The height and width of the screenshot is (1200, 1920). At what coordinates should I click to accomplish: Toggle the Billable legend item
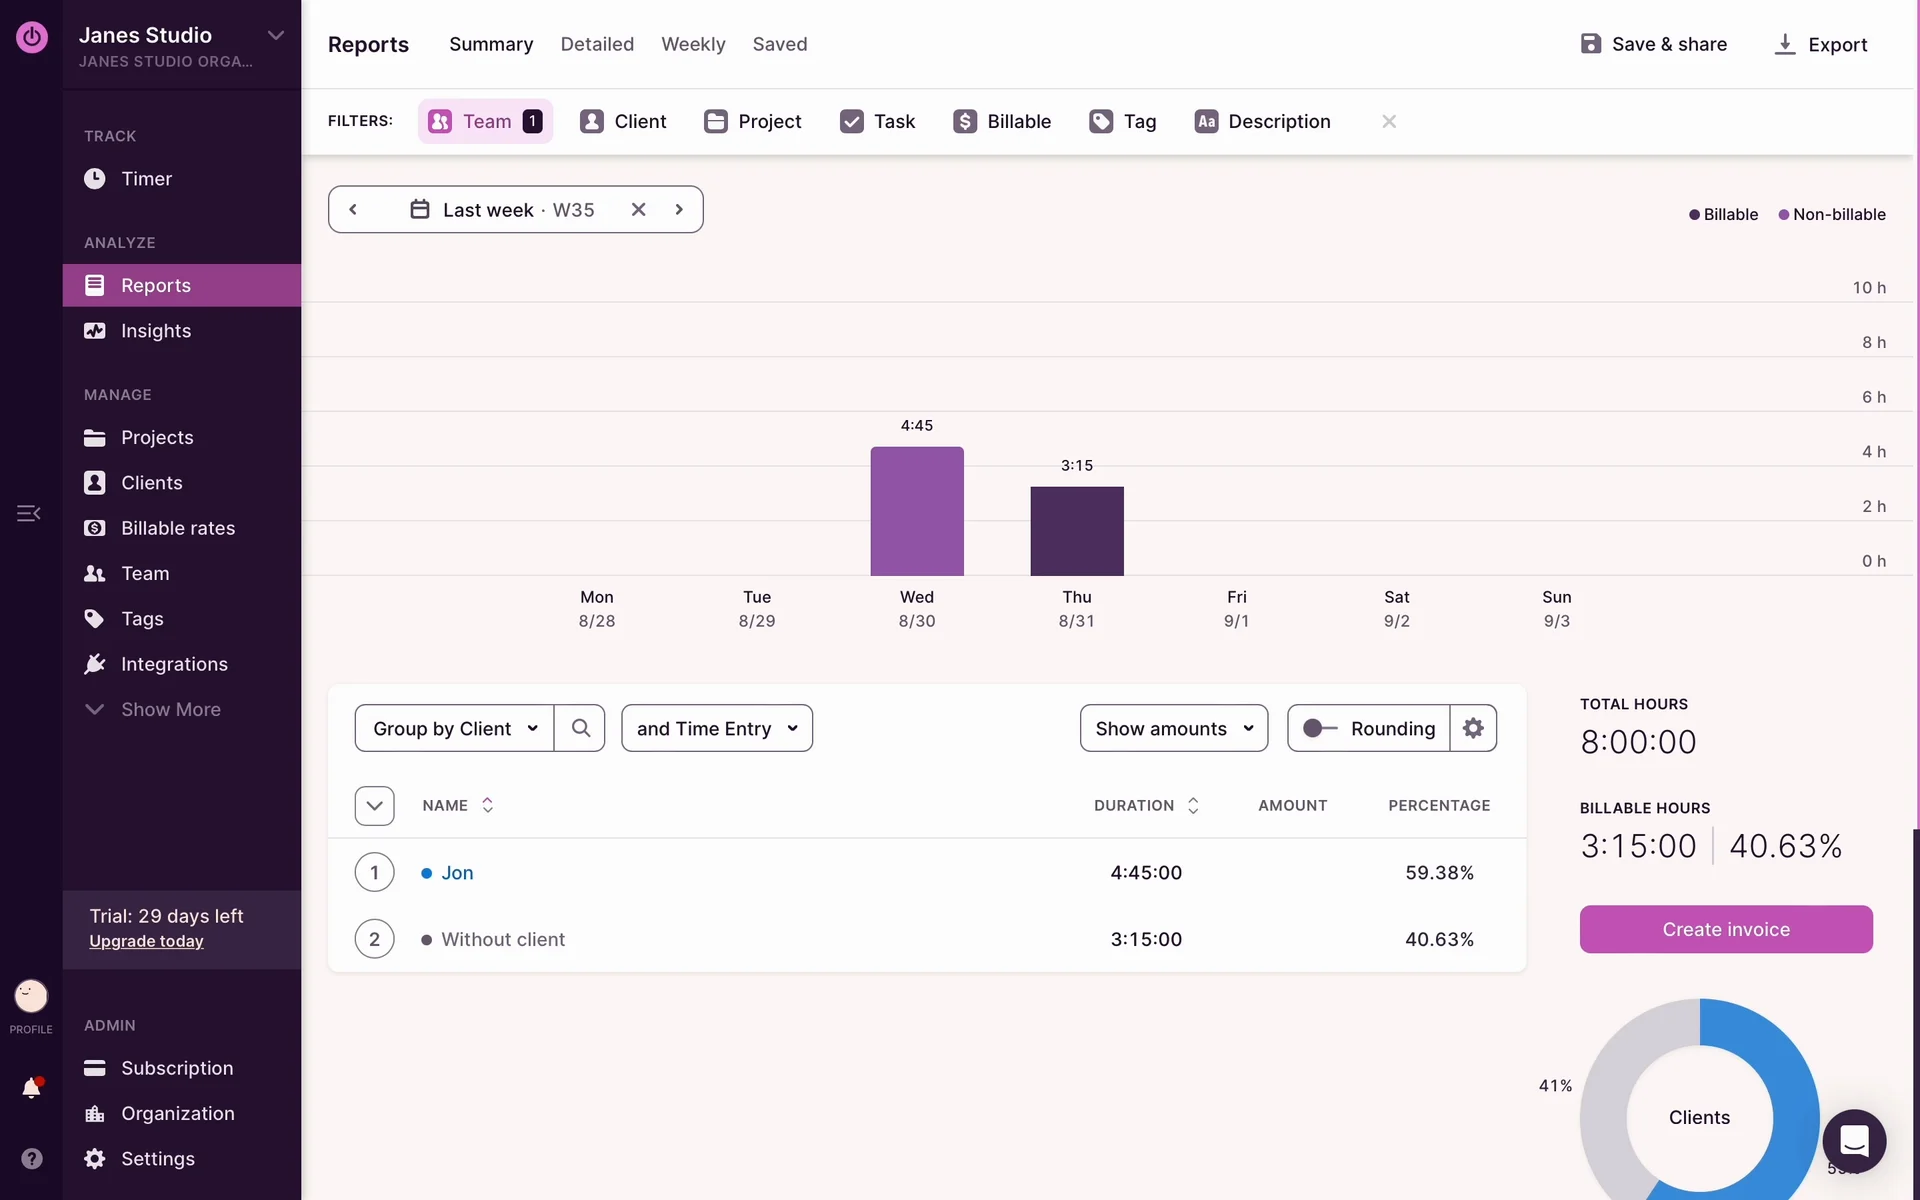point(1723,214)
